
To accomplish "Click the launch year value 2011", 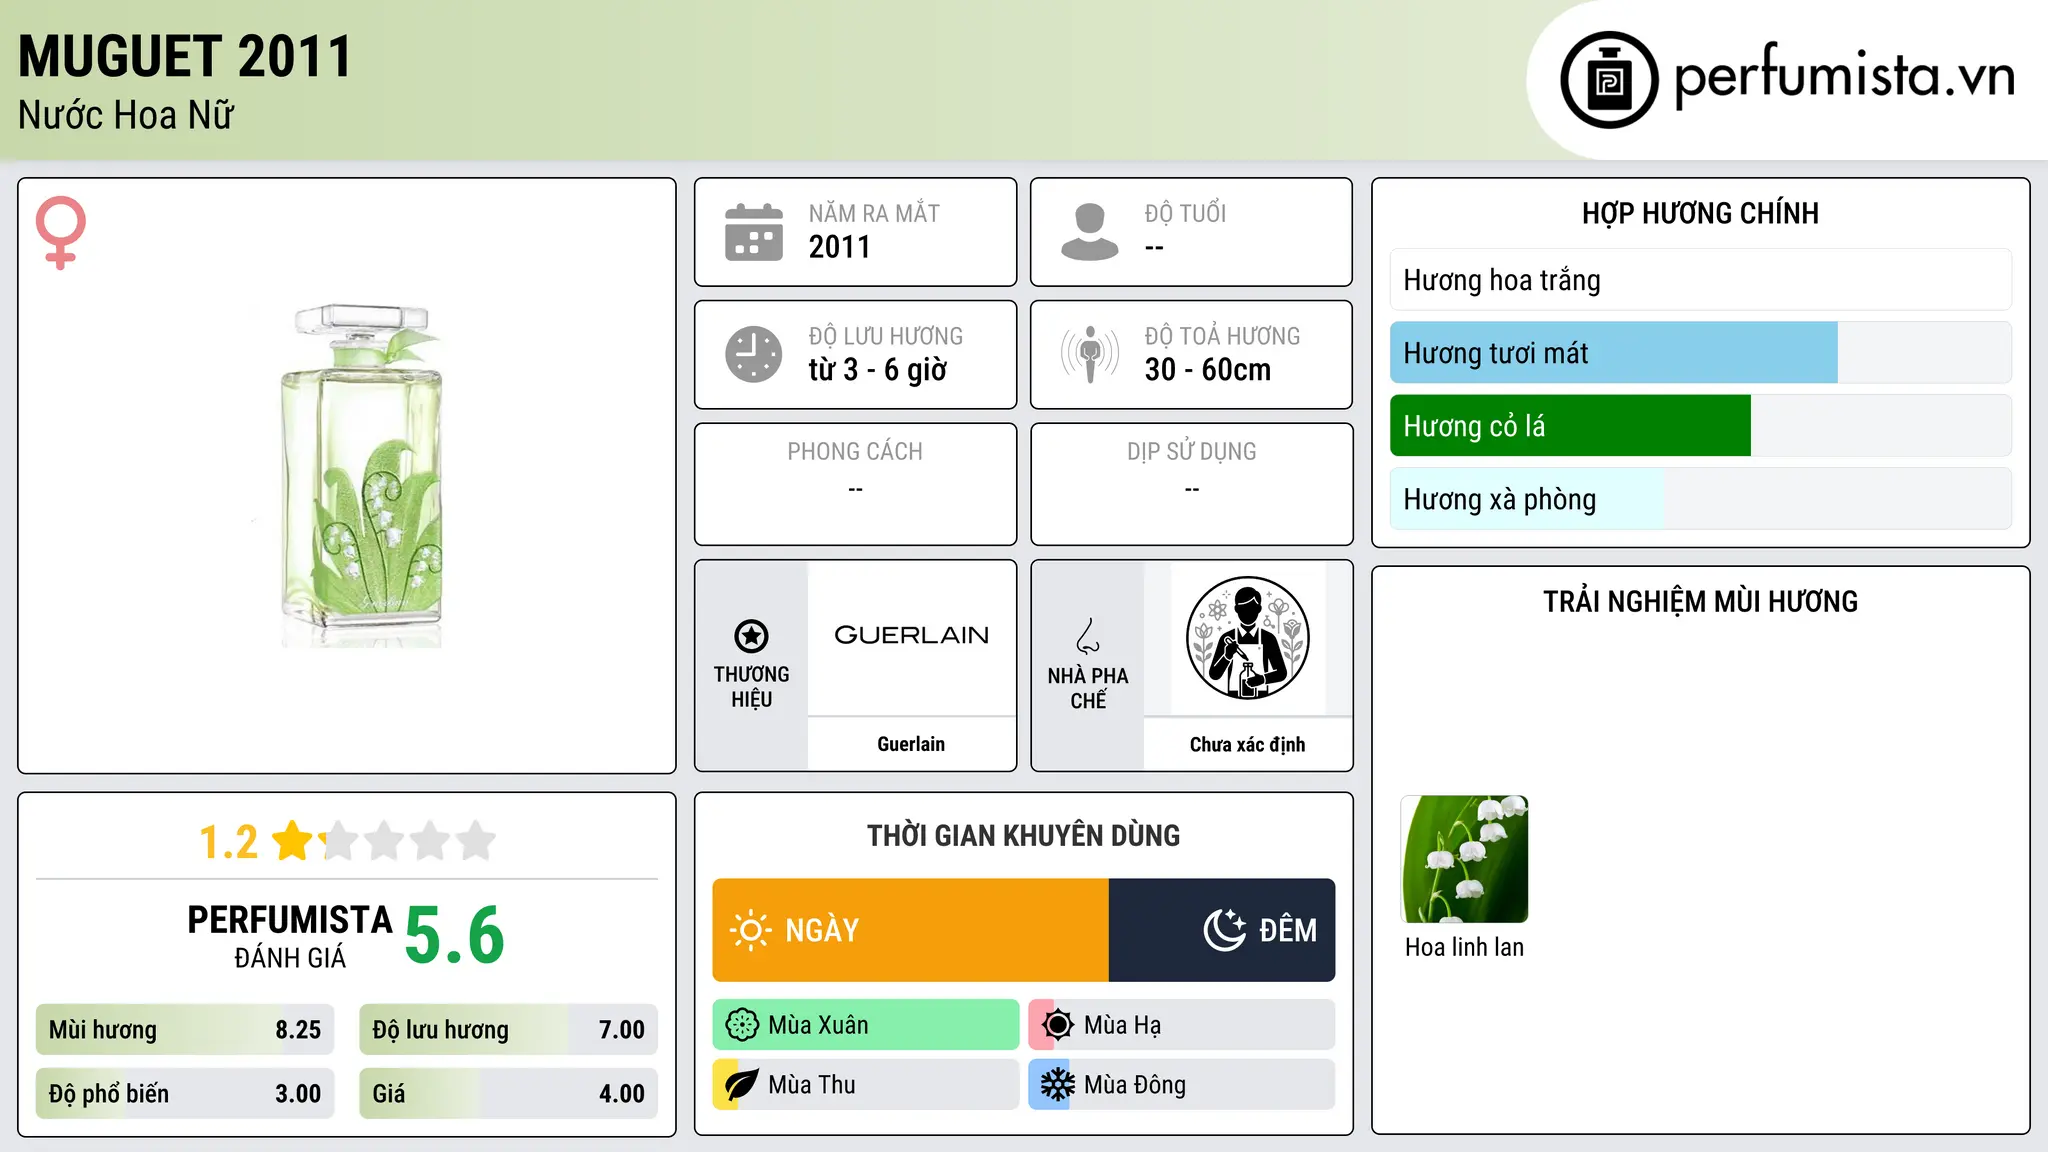I will click(x=840, y=247).
